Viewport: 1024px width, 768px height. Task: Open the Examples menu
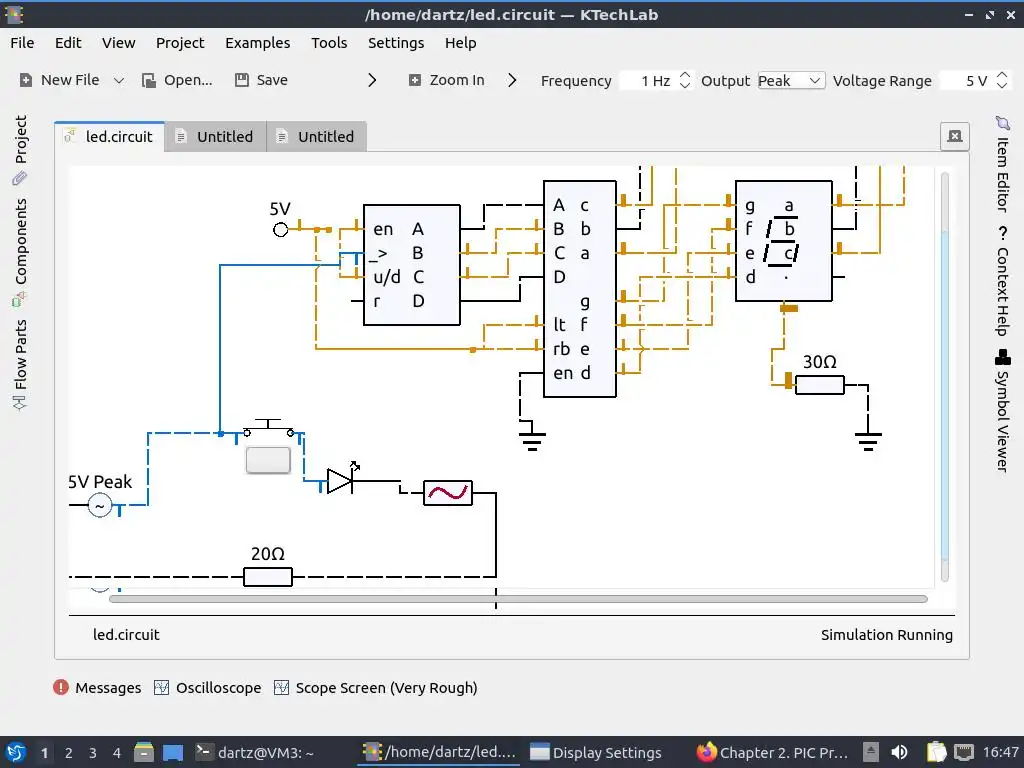pyautogui.click(x=257, y=43)
